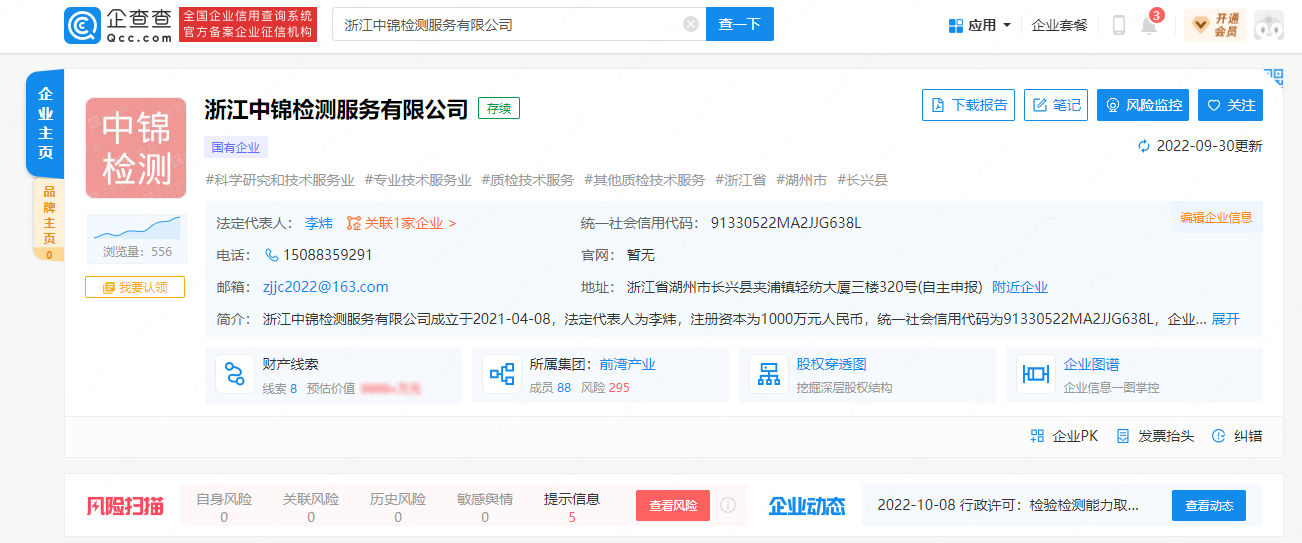
Task: Click email zjjc2022@163.com
Action: 326,287
